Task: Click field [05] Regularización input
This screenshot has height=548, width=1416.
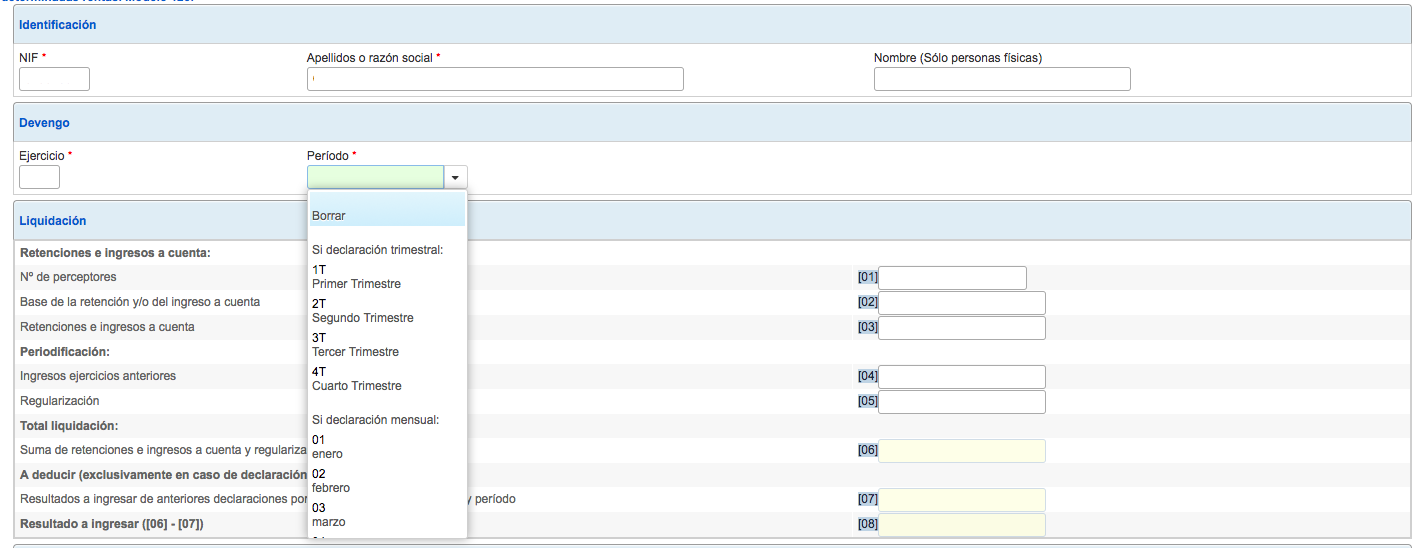Action: coord(961,402)
